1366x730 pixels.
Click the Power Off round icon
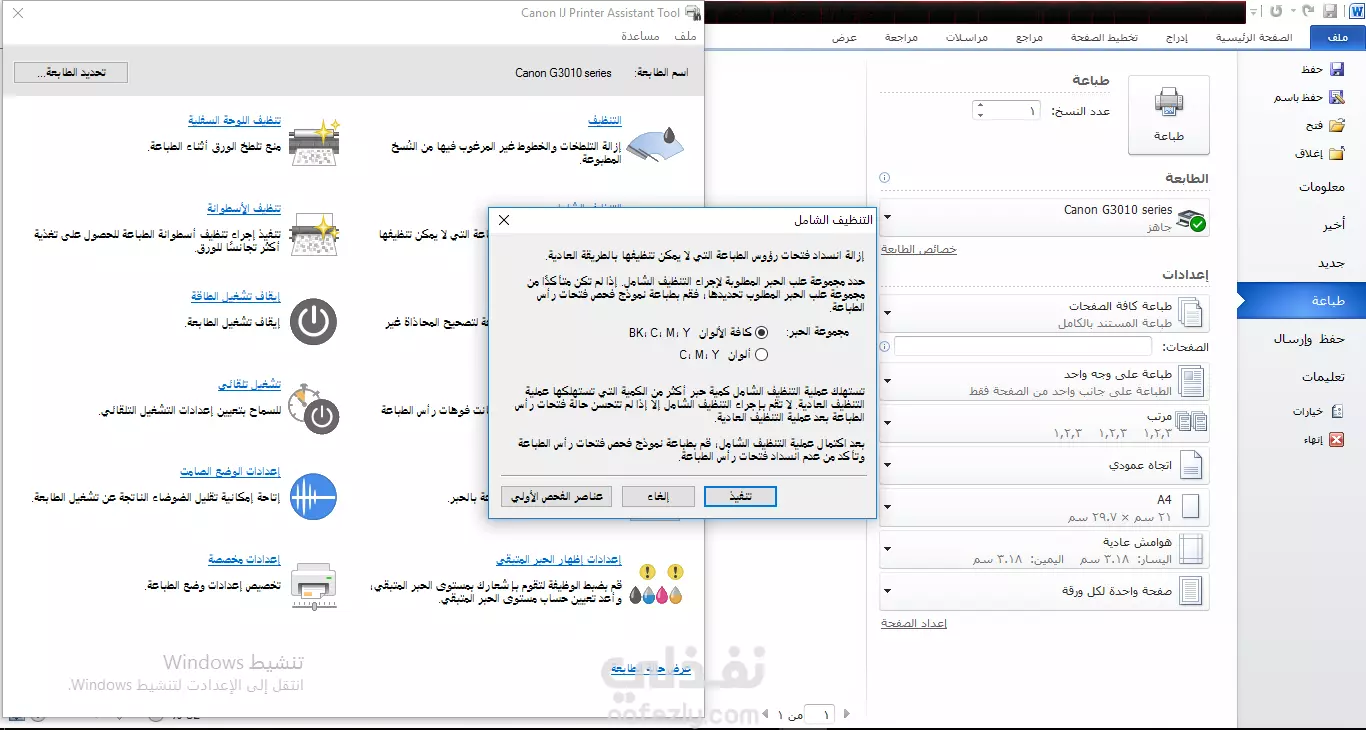point(314,322)
